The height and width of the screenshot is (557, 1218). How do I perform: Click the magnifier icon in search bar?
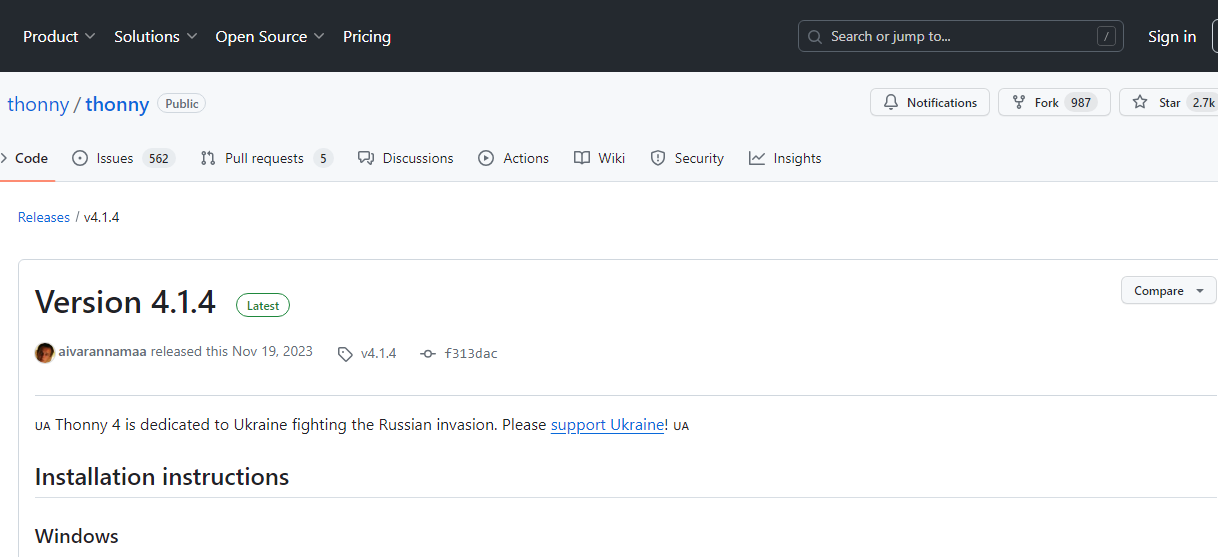click(x=815, y=37)
